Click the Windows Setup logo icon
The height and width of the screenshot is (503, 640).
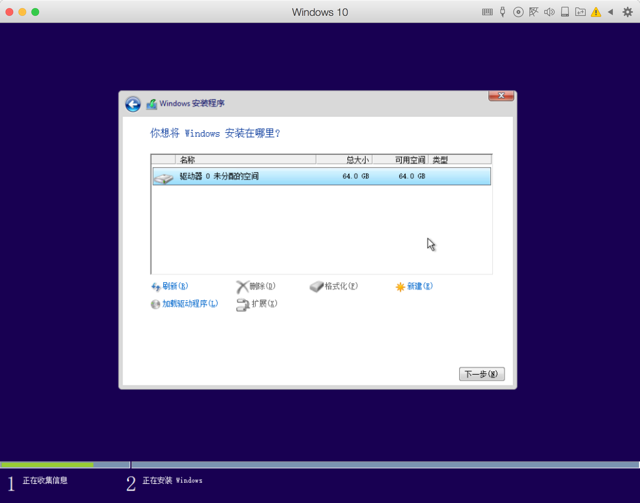coord(151,104)
